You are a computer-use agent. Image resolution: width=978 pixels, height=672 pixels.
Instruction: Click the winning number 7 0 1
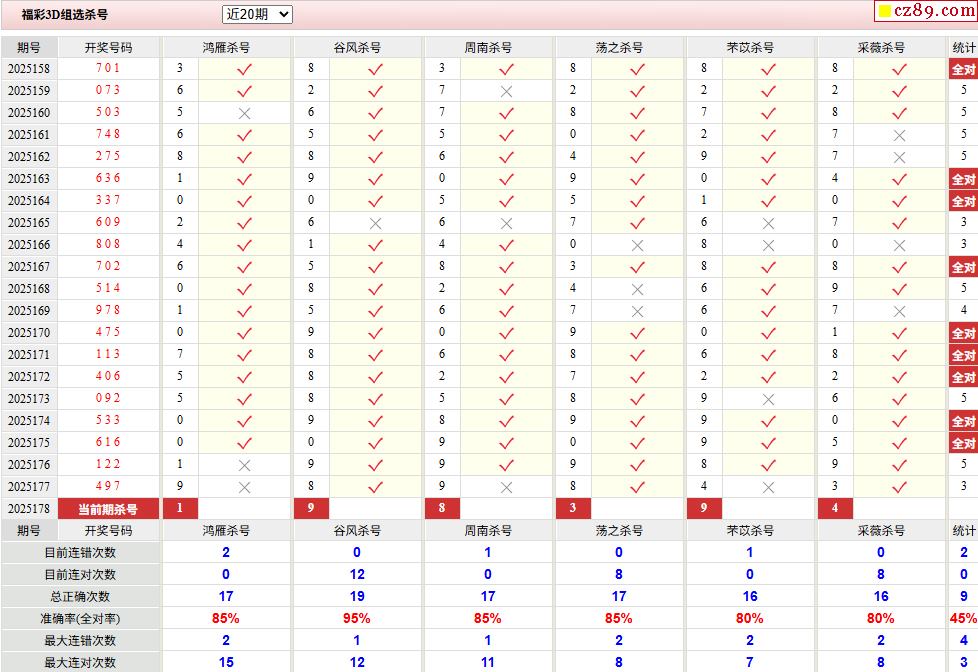point(108,68)
